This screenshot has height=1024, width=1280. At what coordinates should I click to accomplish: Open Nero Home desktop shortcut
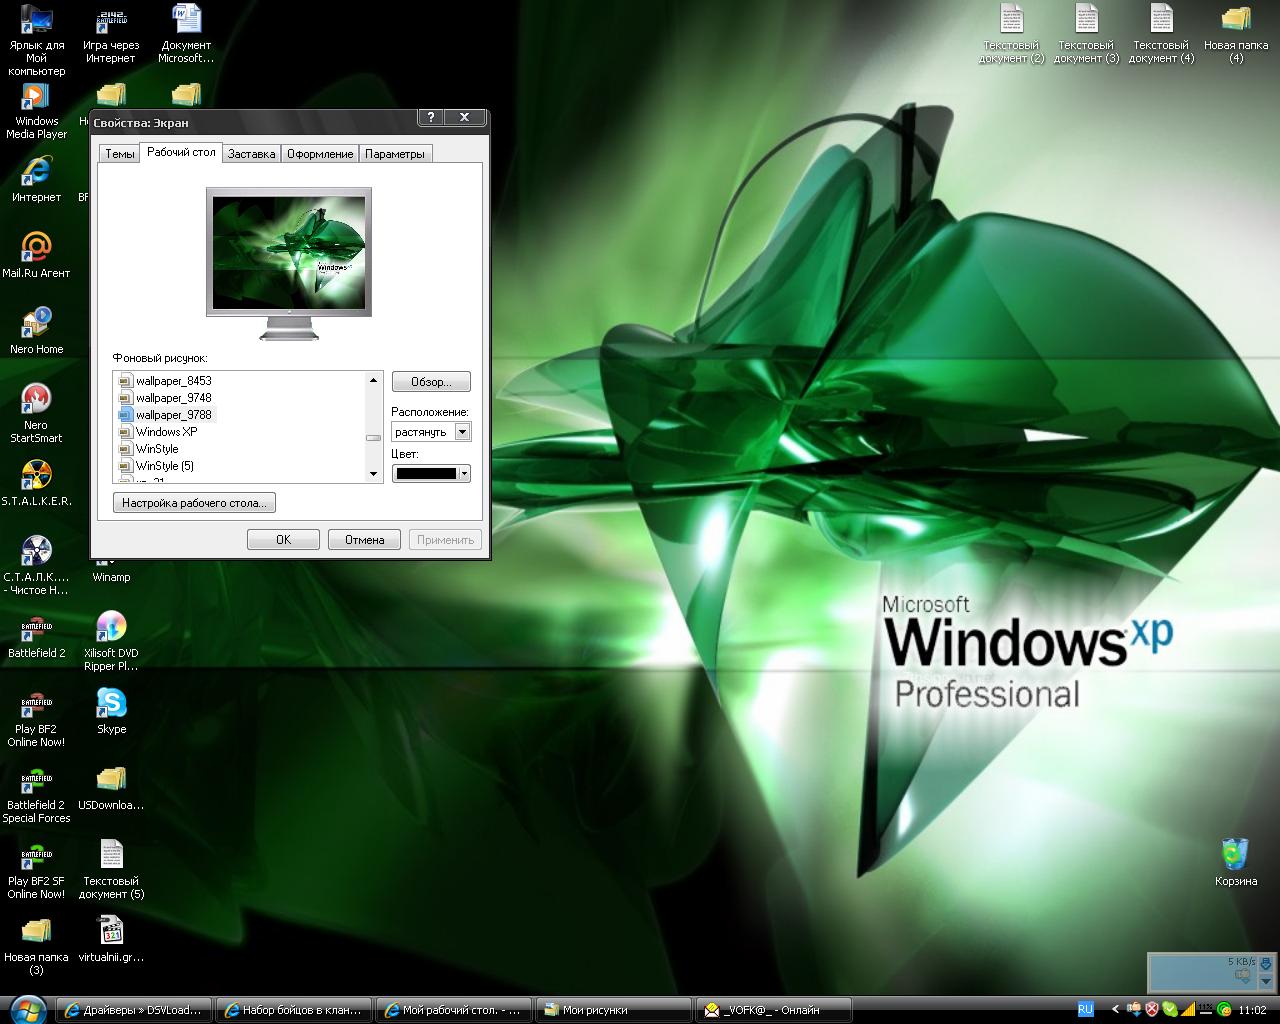tap(36, 324)
